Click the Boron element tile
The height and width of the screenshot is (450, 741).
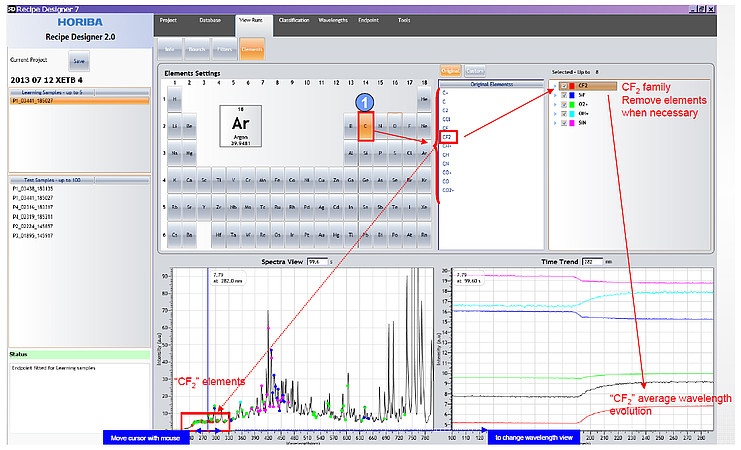(350, 126)
